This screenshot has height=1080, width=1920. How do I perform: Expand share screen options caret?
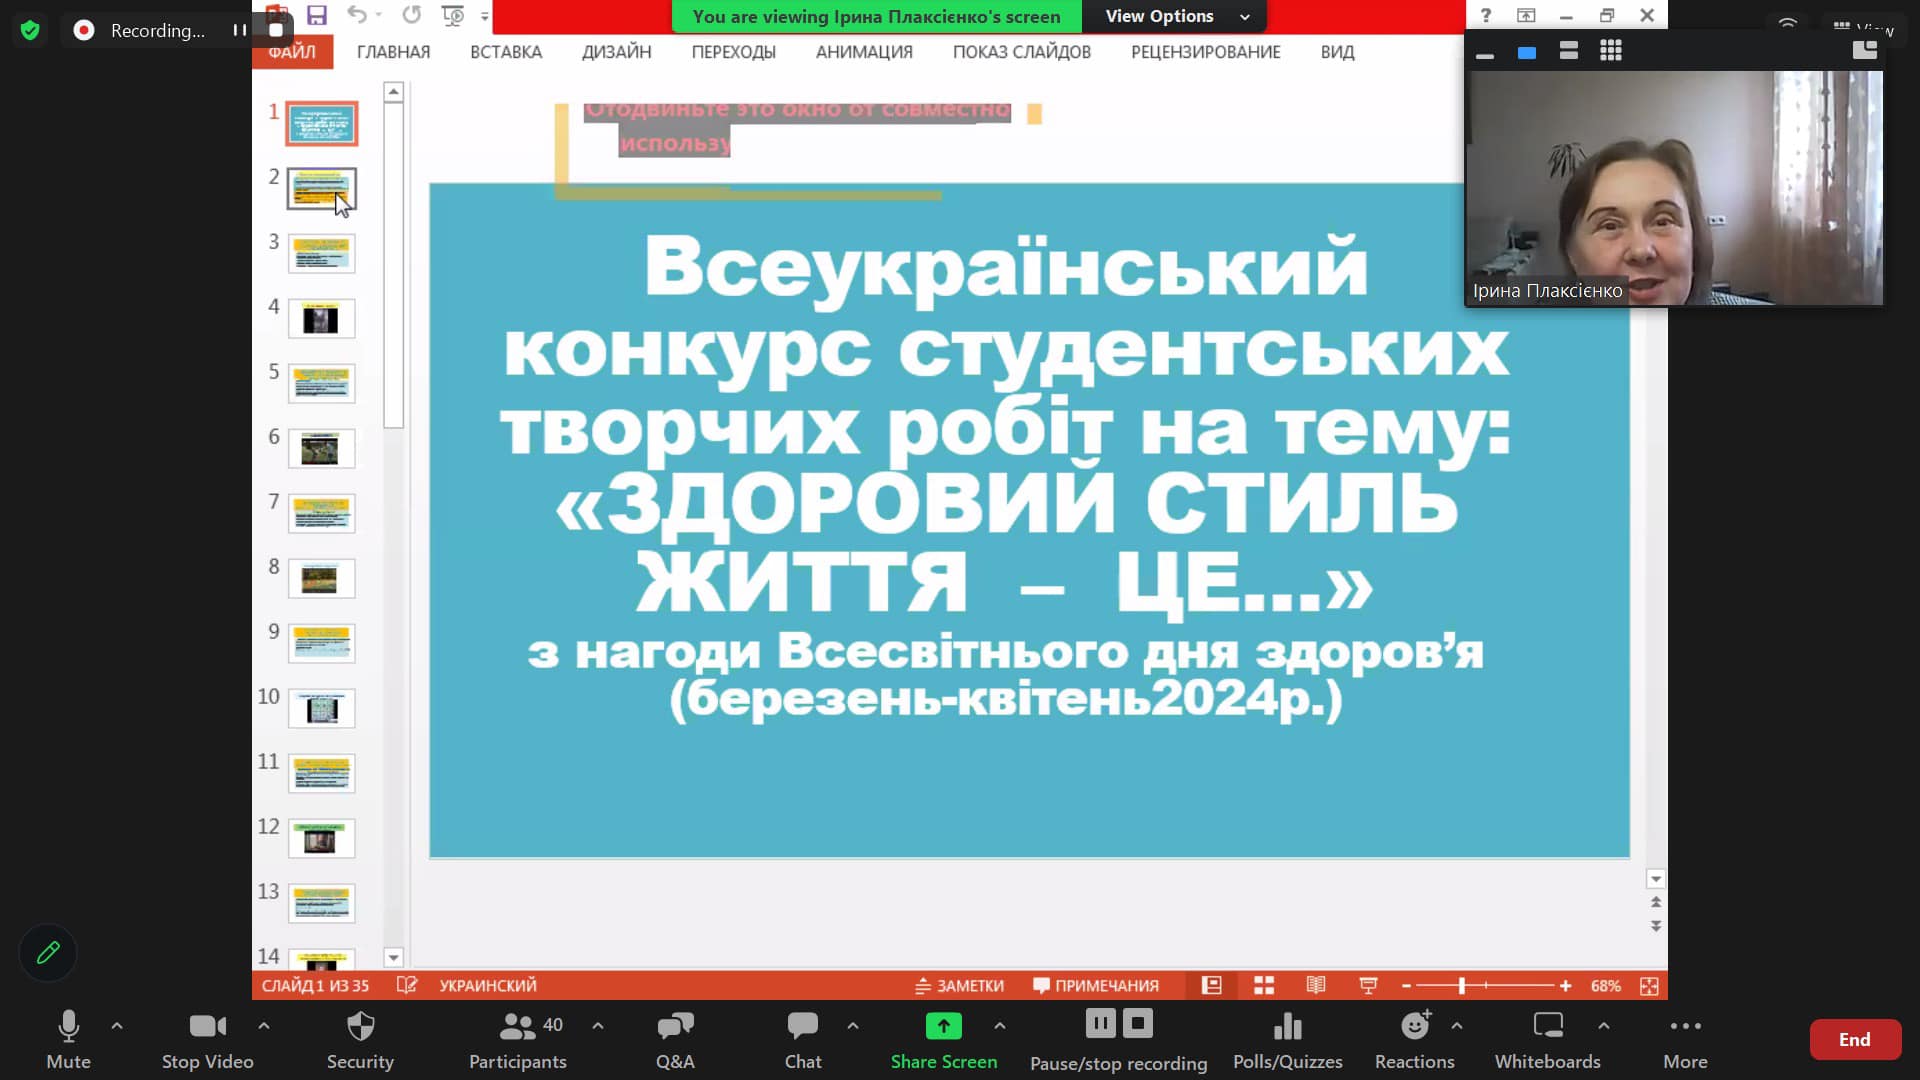click(1000, 1026)
